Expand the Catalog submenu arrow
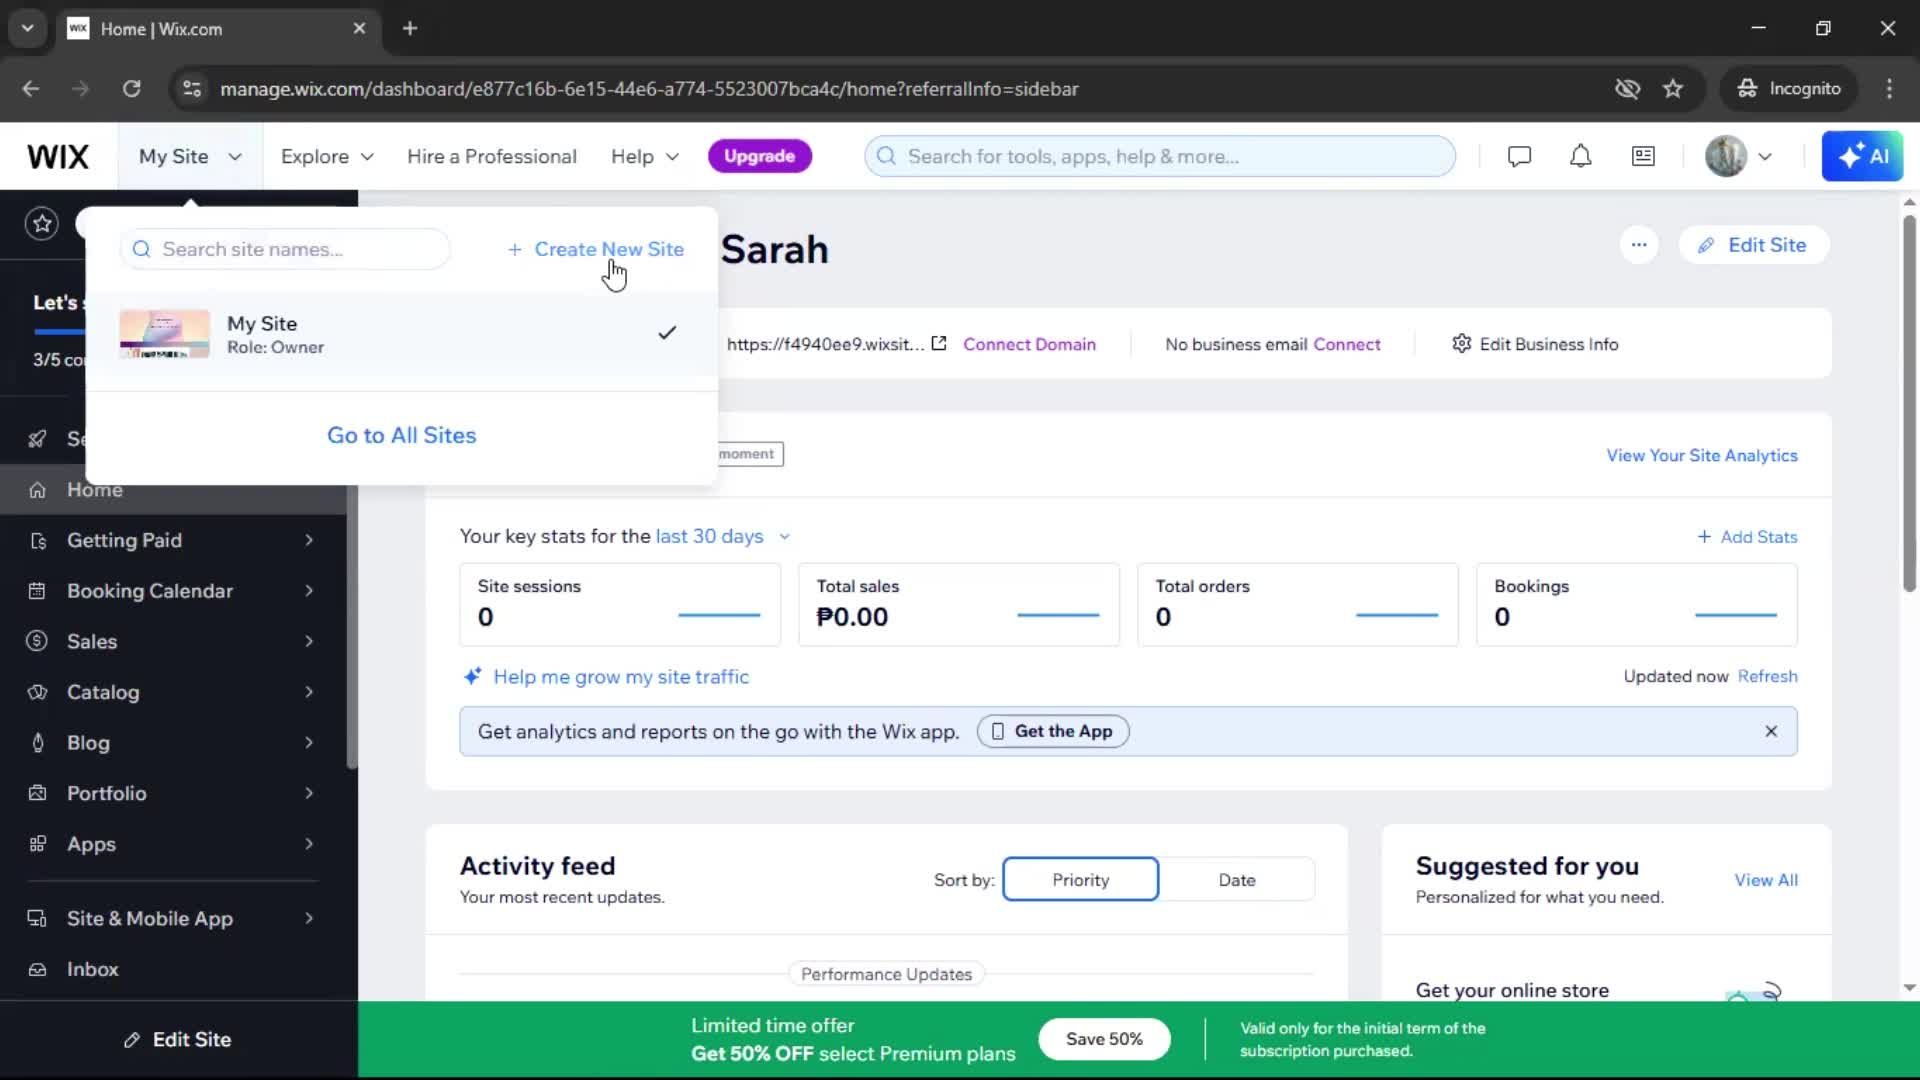Screen dimensions: 1920x1080 click(309, 692)
